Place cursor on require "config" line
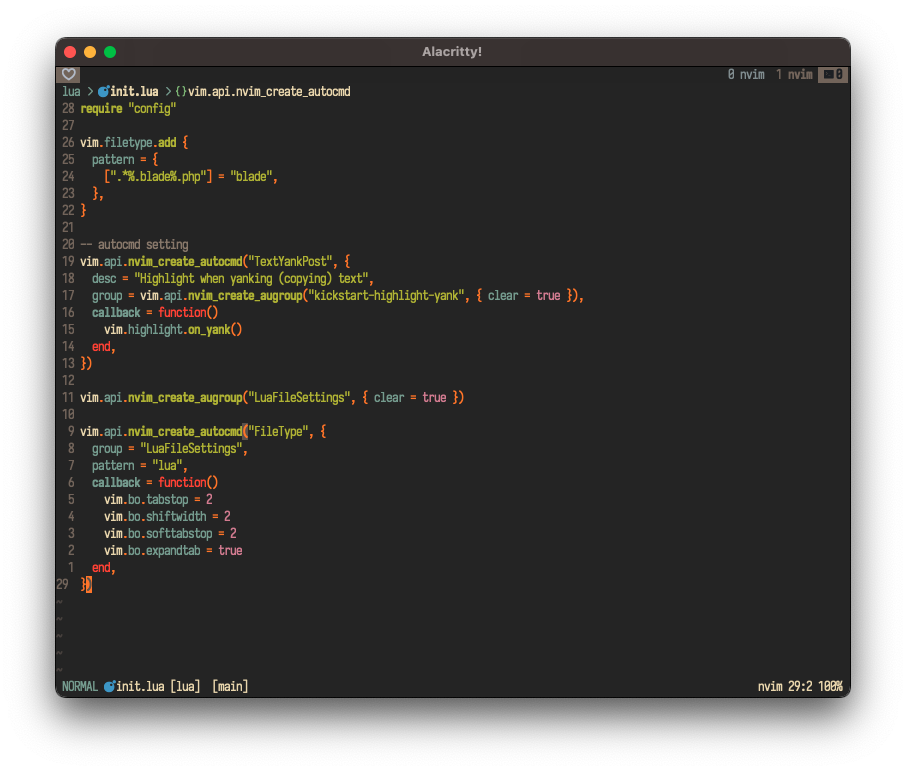Viewport: 906px width, 771px height. tap(128, 109)
